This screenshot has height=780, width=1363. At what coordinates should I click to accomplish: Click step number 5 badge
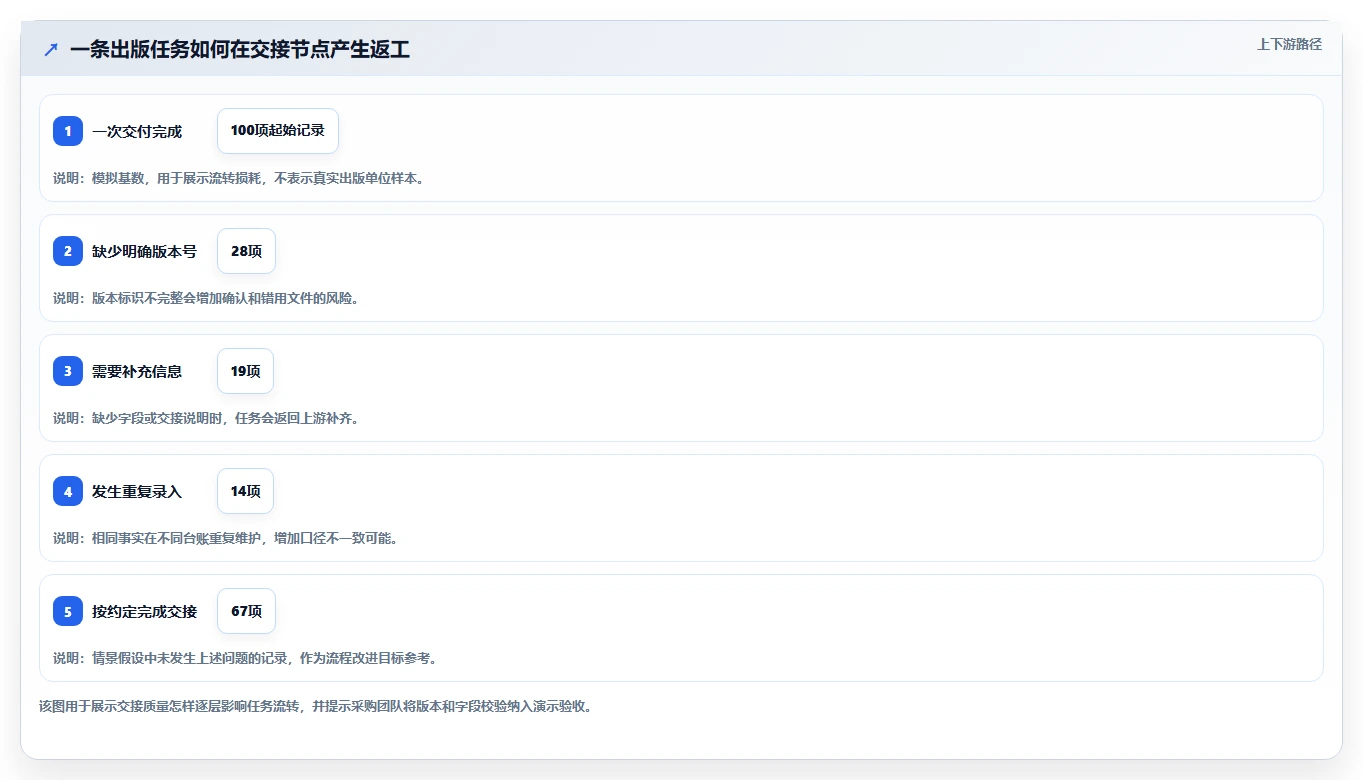point(68,611)
